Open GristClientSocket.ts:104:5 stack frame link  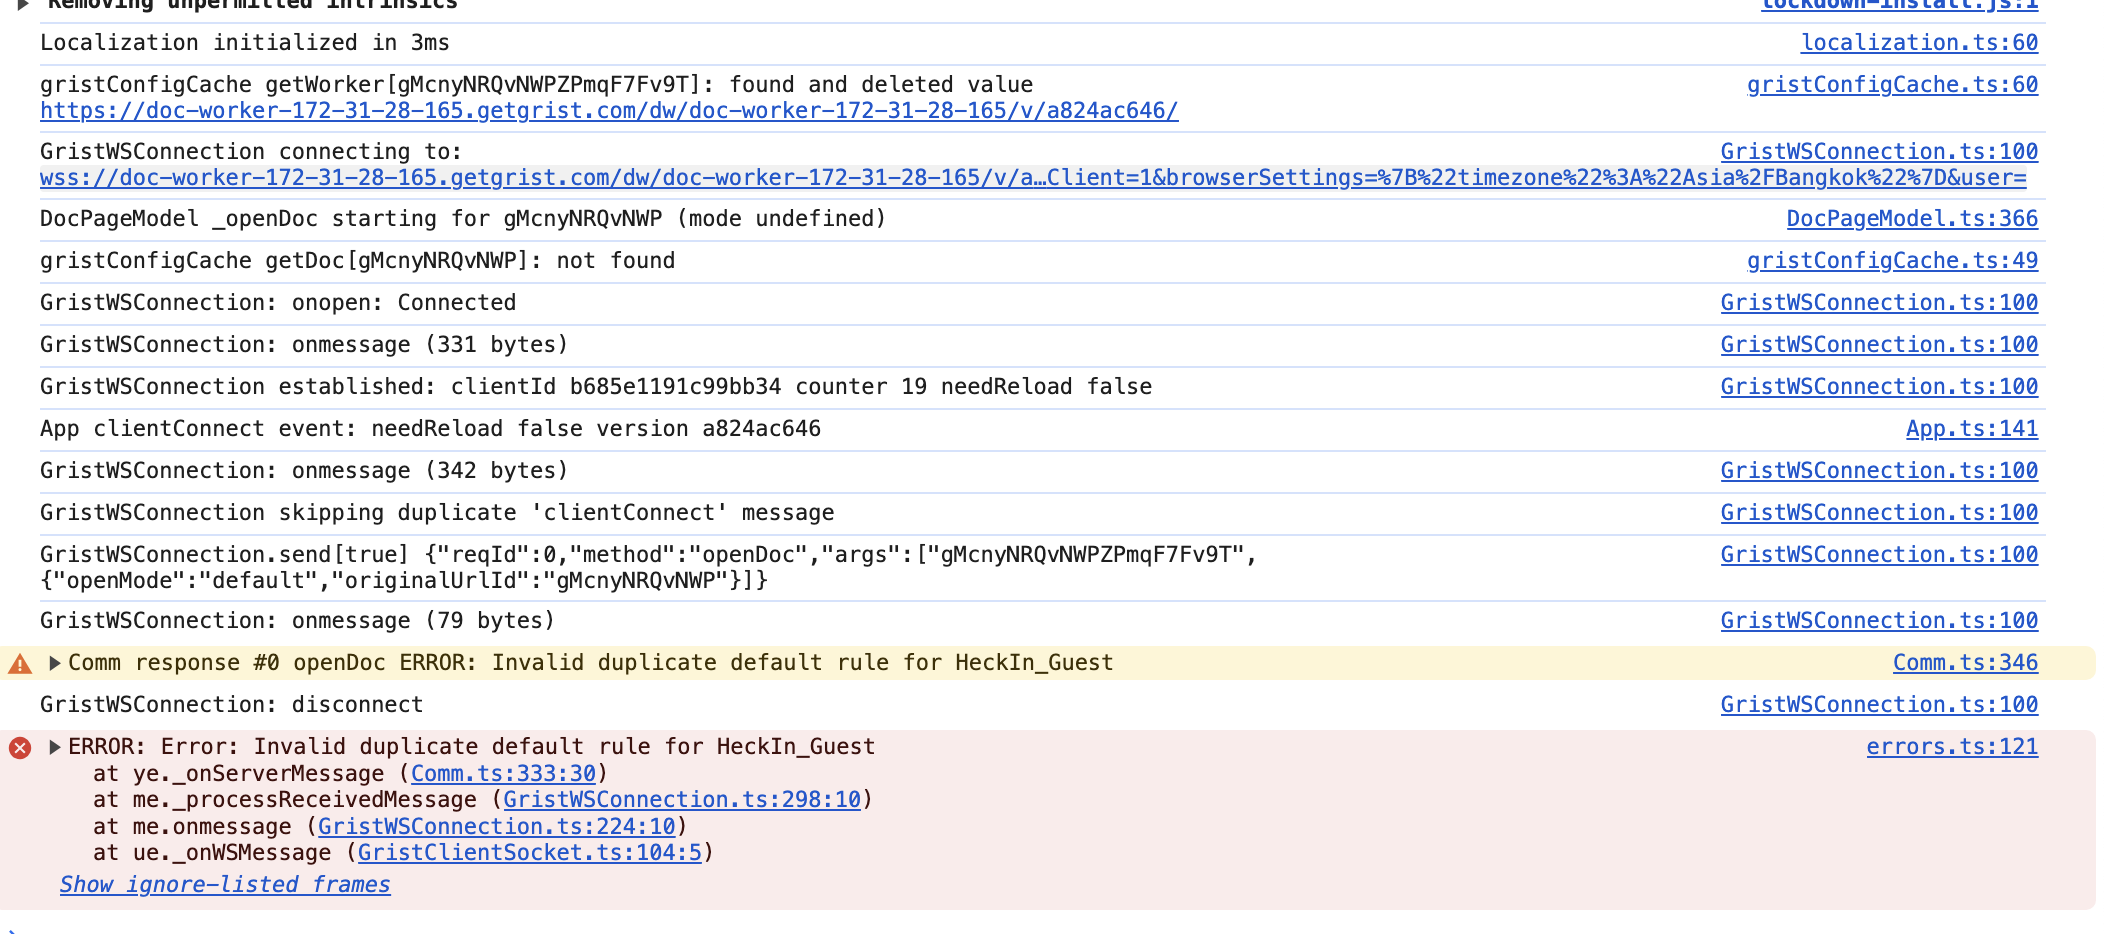coord(530,853)
